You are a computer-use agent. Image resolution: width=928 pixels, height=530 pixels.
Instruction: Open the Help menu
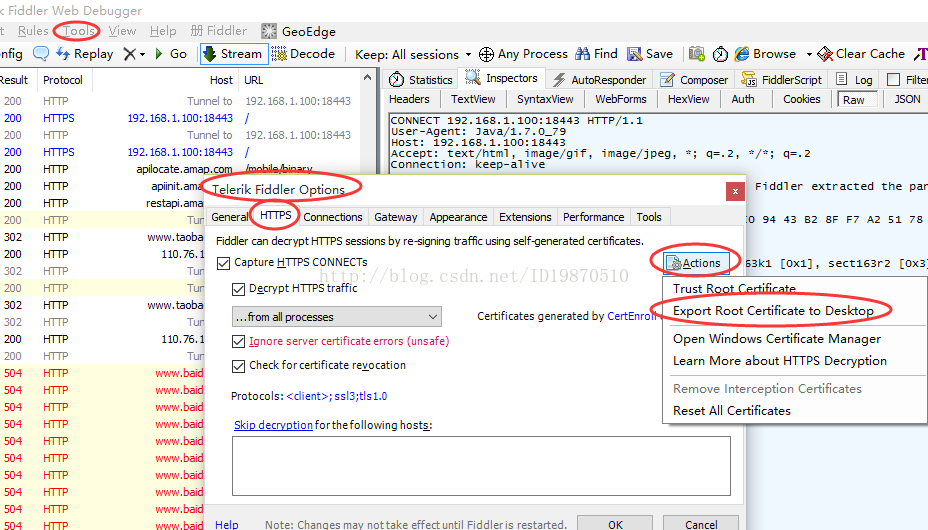(x=163, y=31)
